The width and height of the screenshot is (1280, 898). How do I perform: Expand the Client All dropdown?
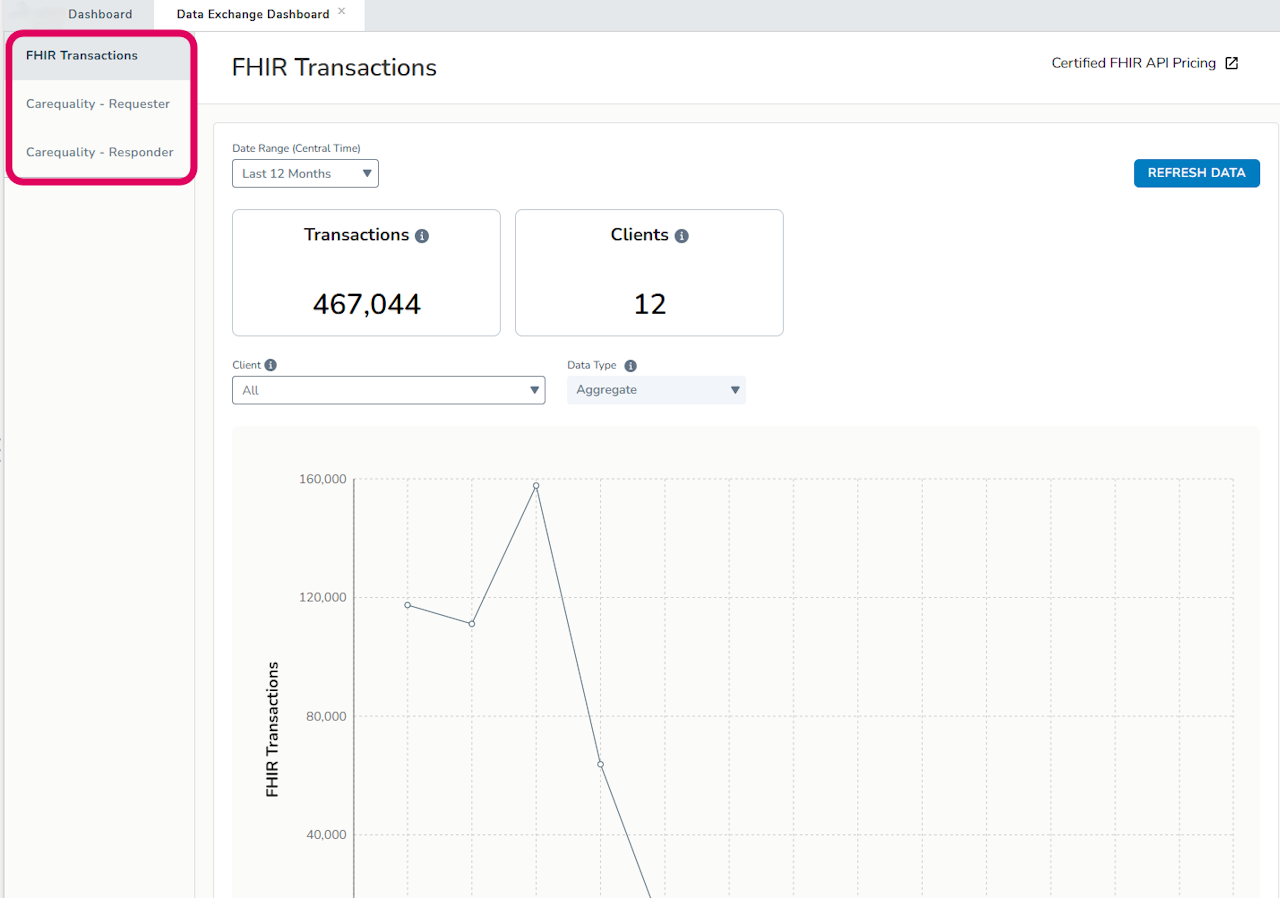point(388,390)
